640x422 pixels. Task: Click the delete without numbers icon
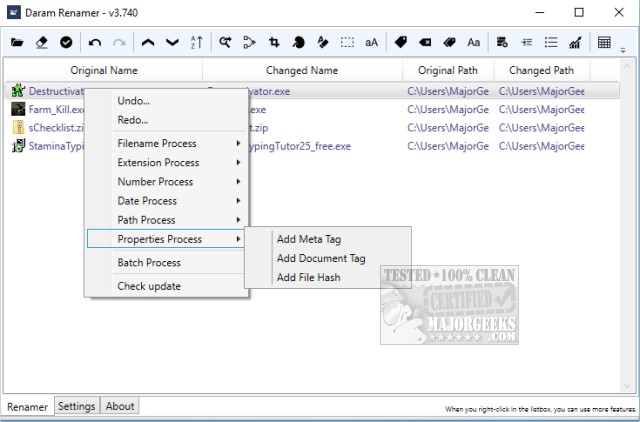point(502,42)
